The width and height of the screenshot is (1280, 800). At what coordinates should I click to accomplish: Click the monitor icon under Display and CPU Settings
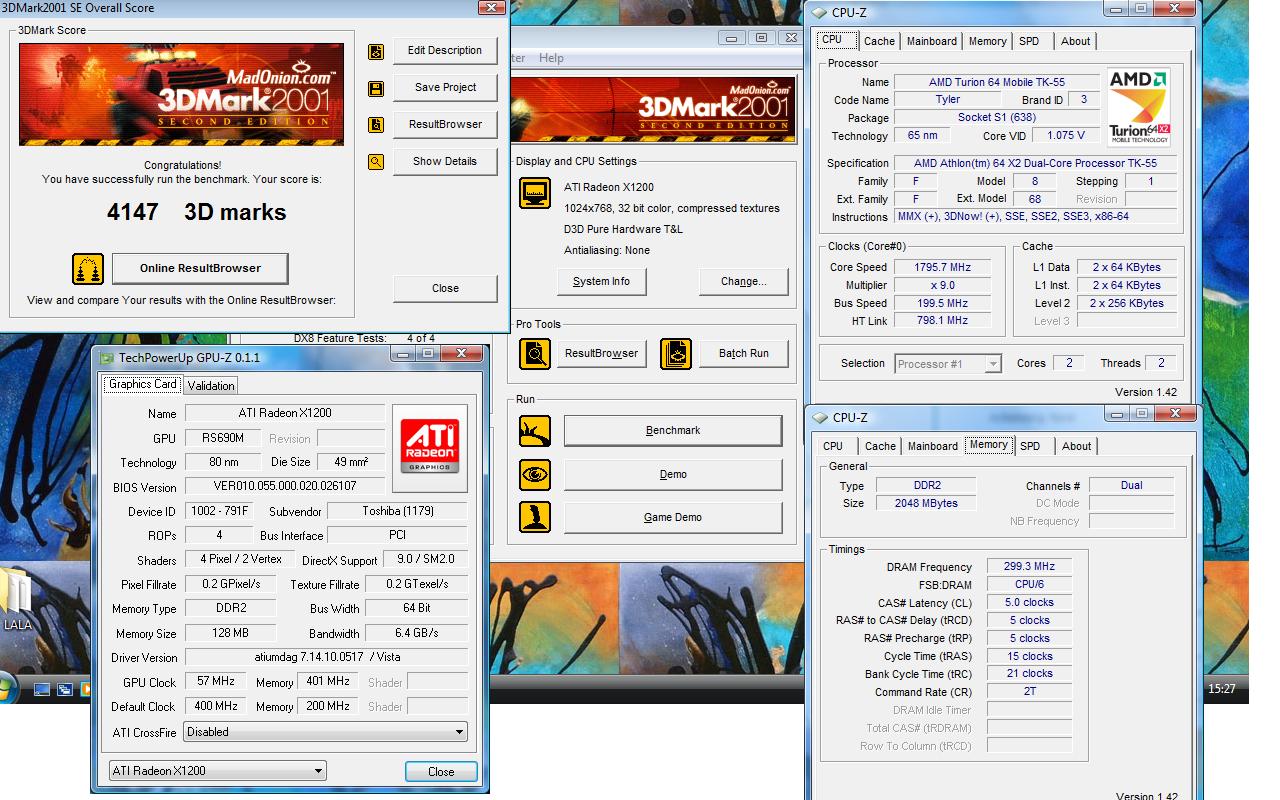(x=535, y=192)
